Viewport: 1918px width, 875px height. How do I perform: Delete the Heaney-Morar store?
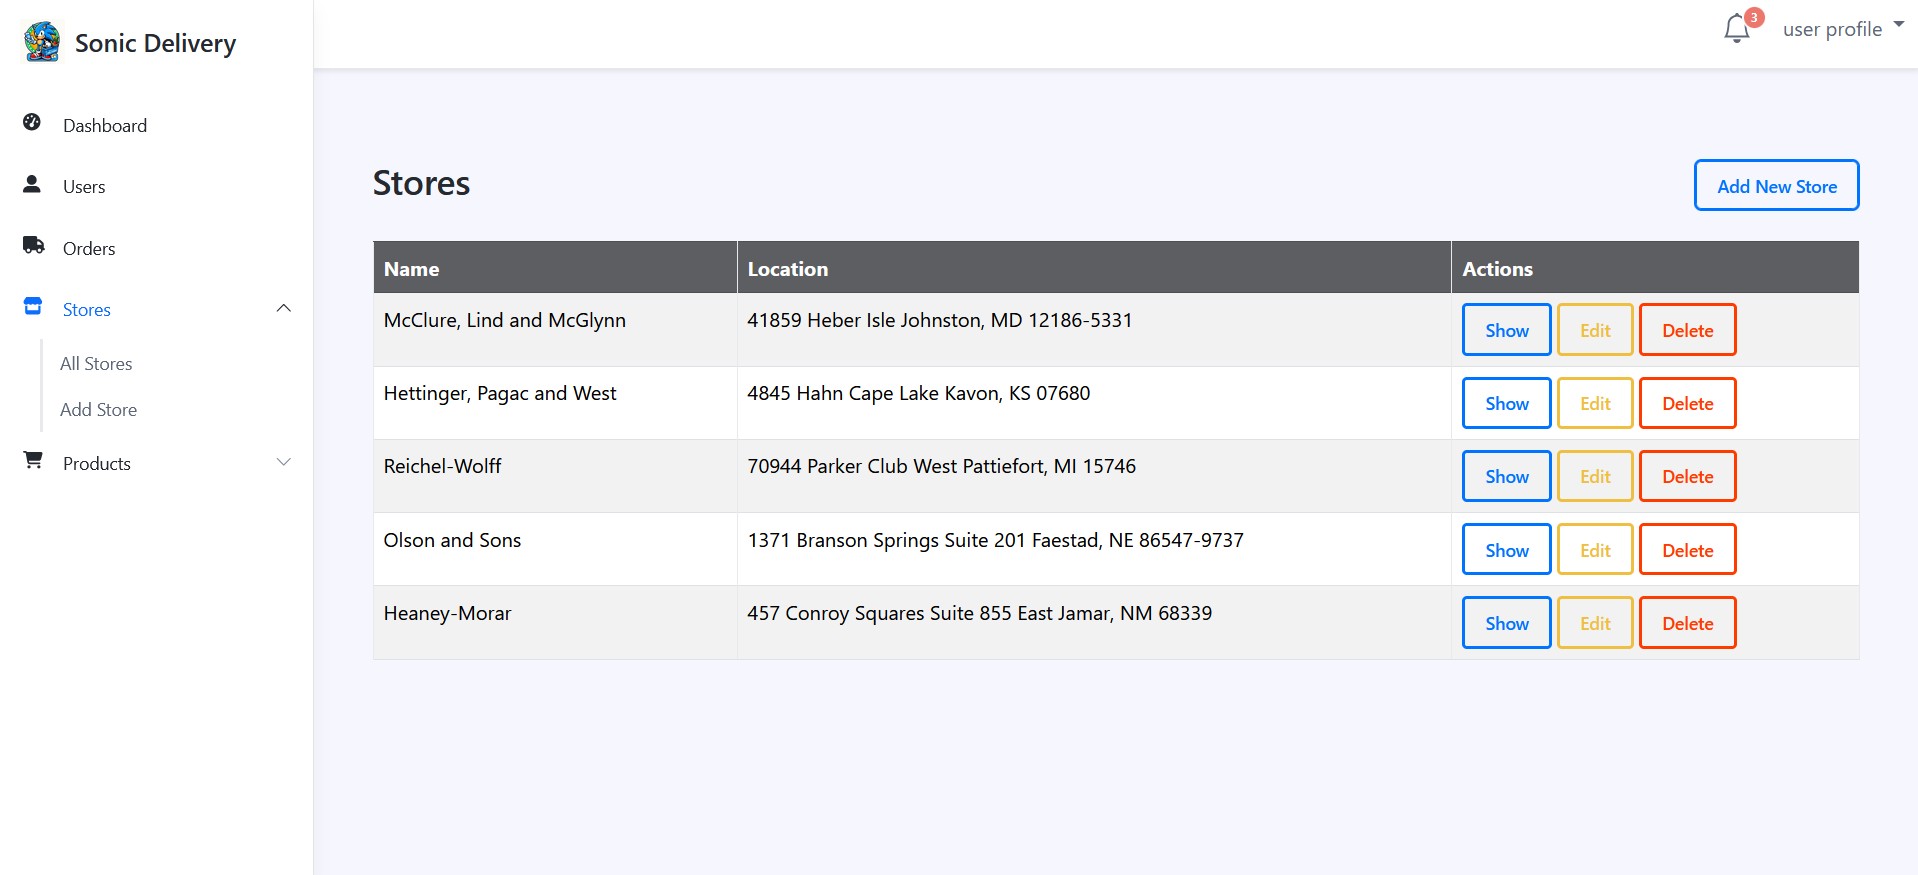point(1687,622)
